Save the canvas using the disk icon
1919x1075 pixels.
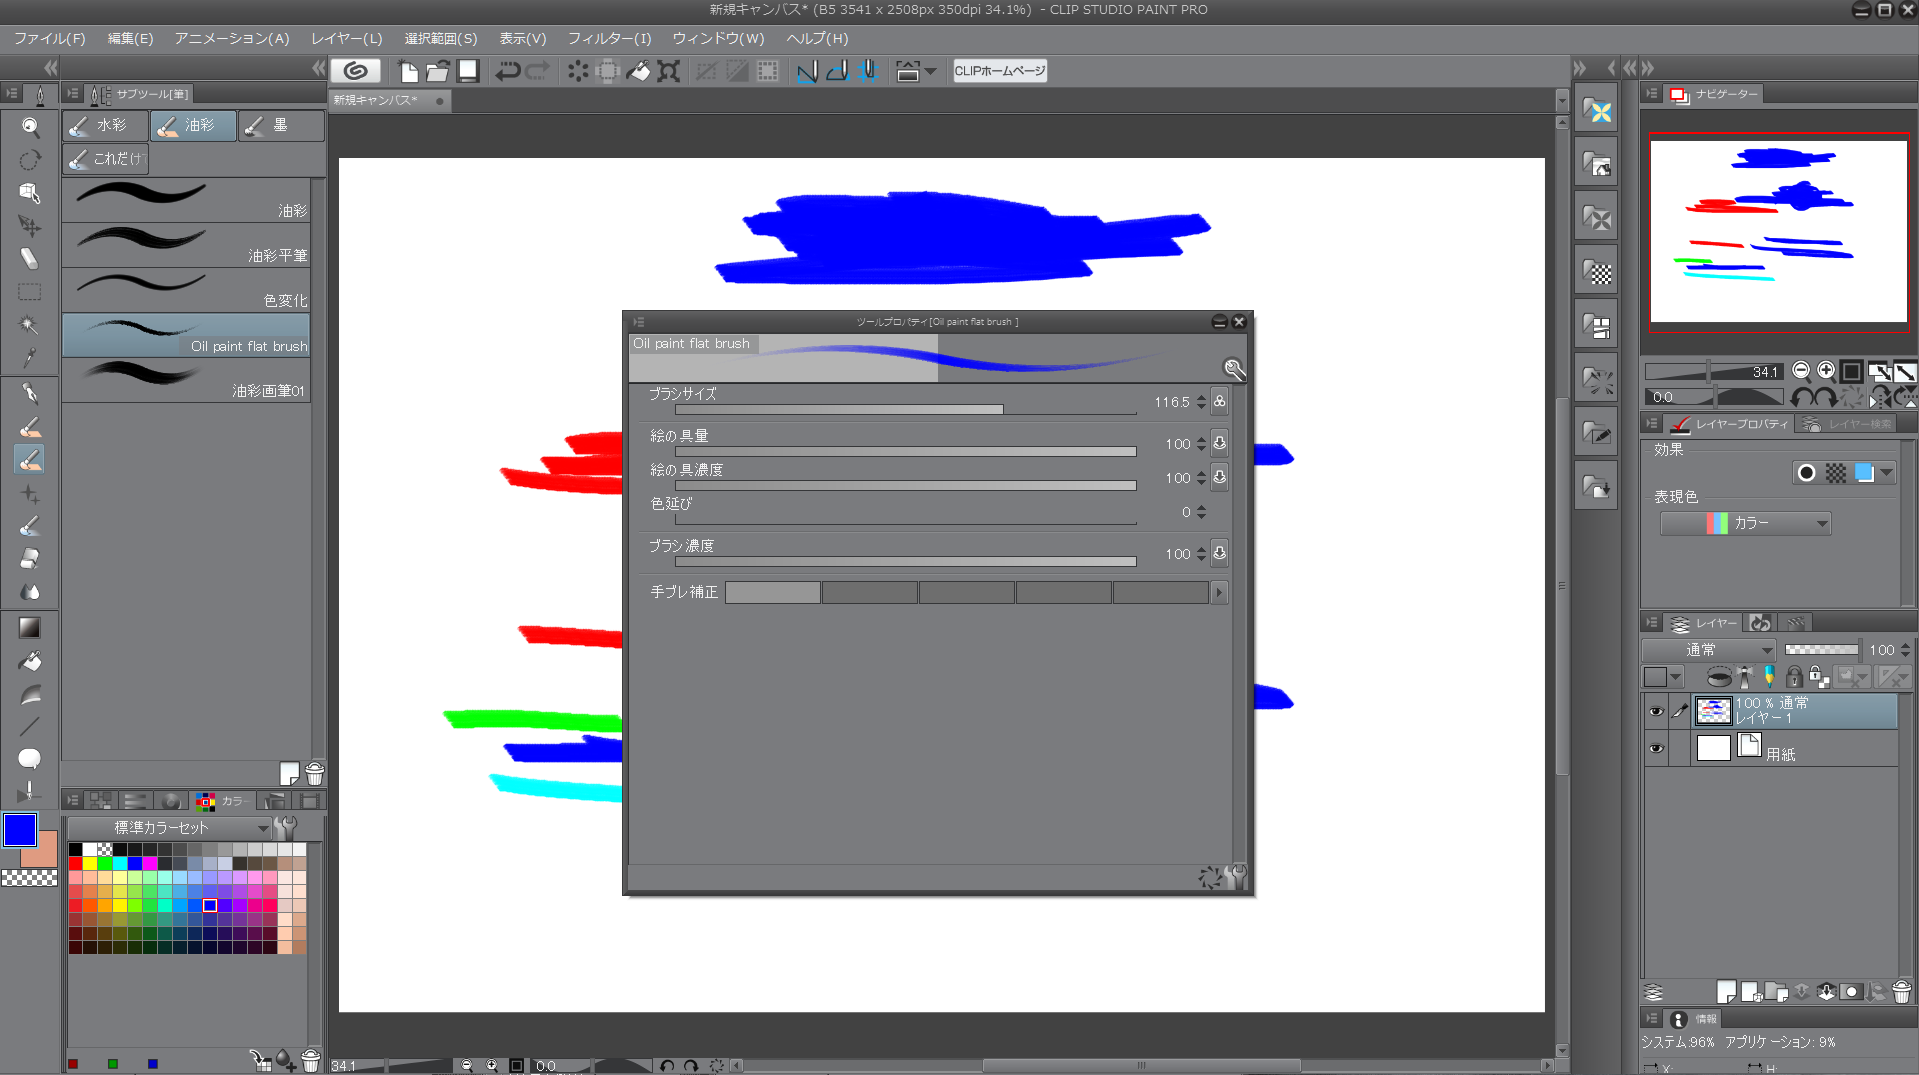click(x=468, y=71)
